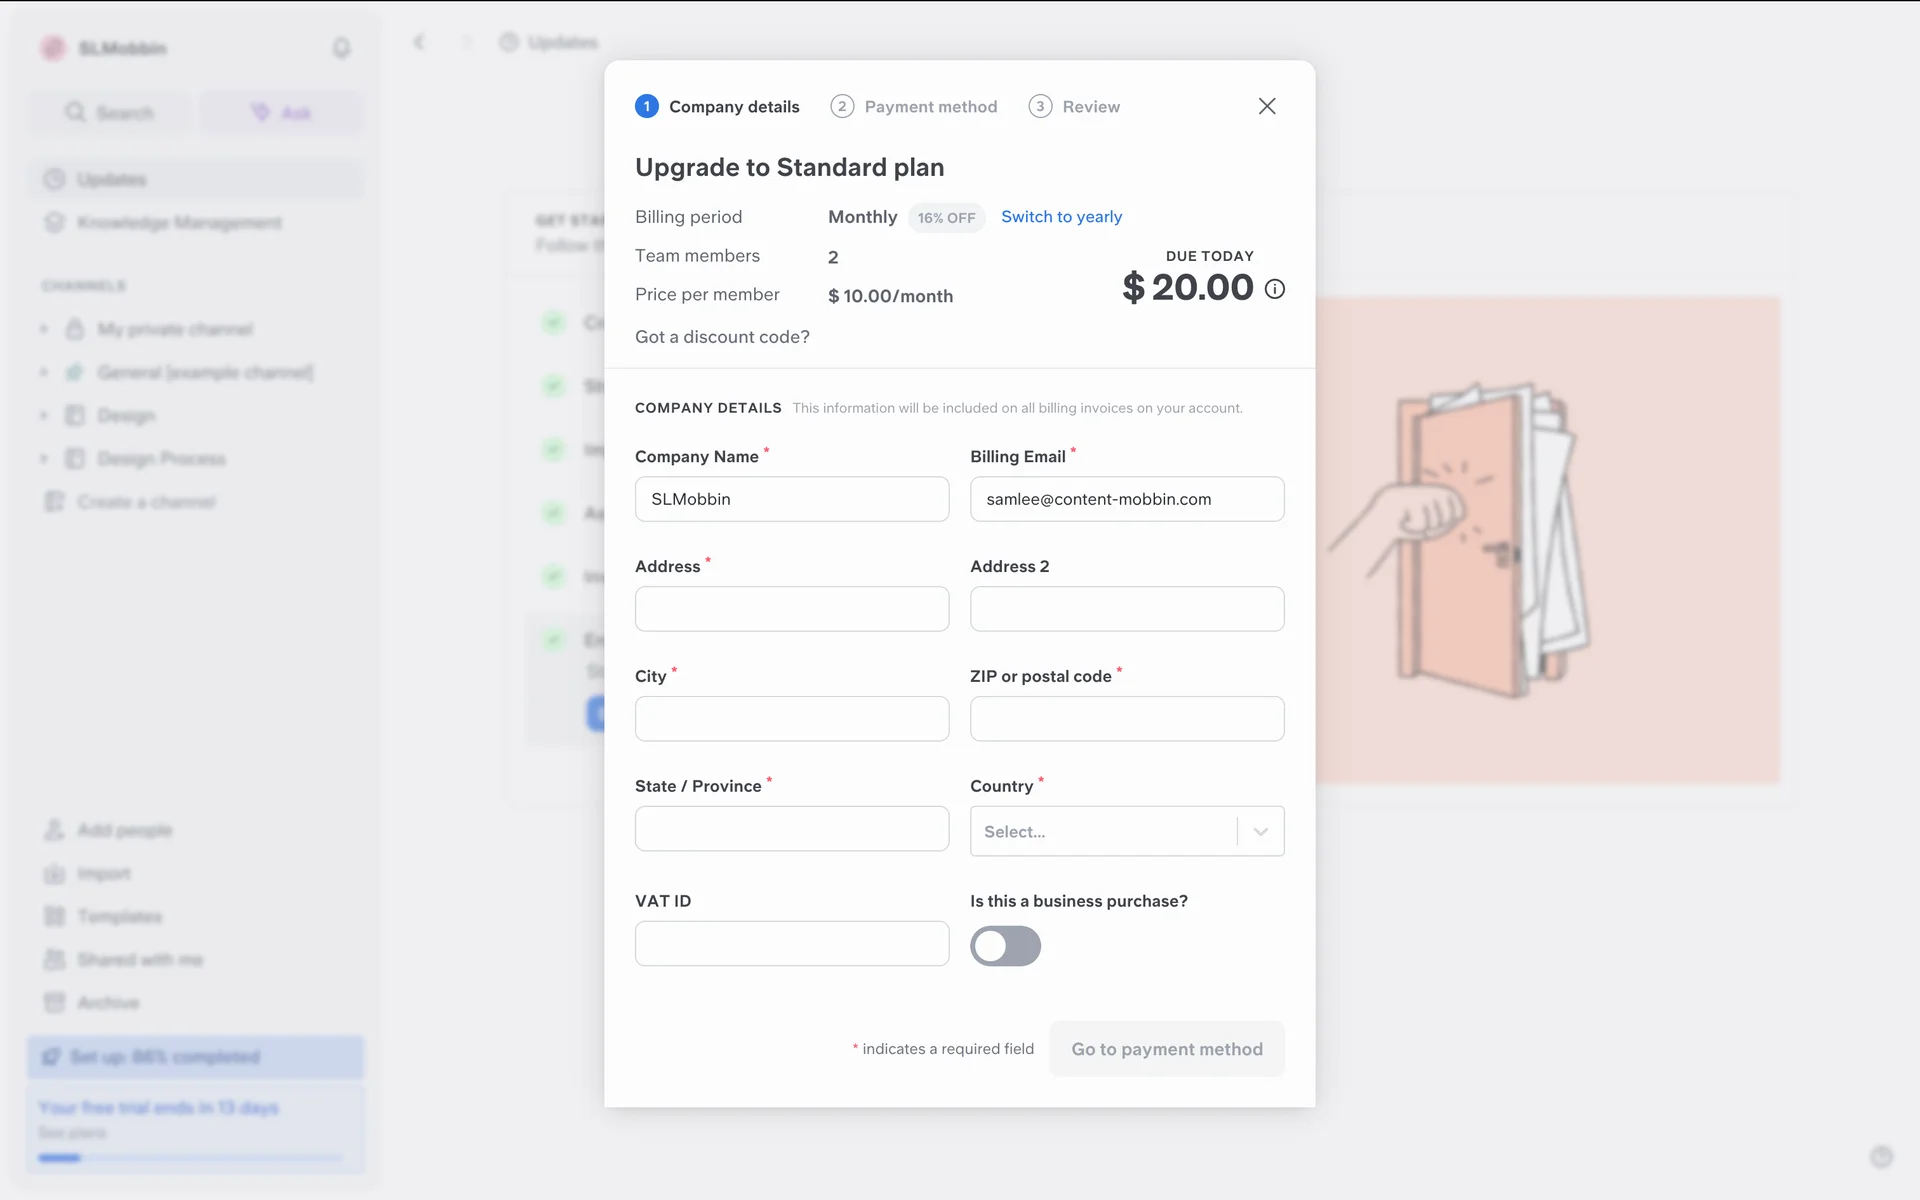Click the free trial progress bar

190,1158
